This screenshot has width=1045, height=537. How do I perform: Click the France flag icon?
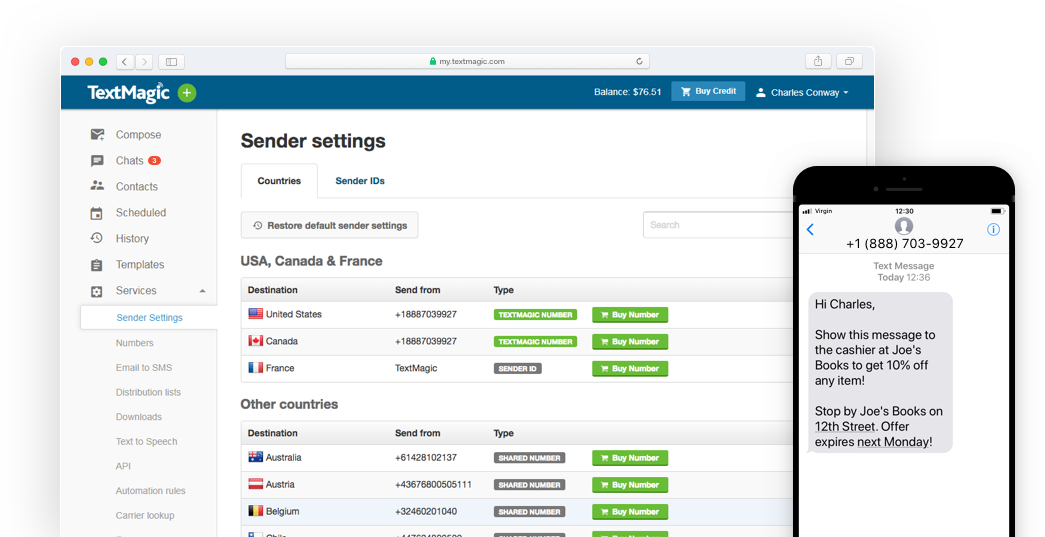(255, 367)
